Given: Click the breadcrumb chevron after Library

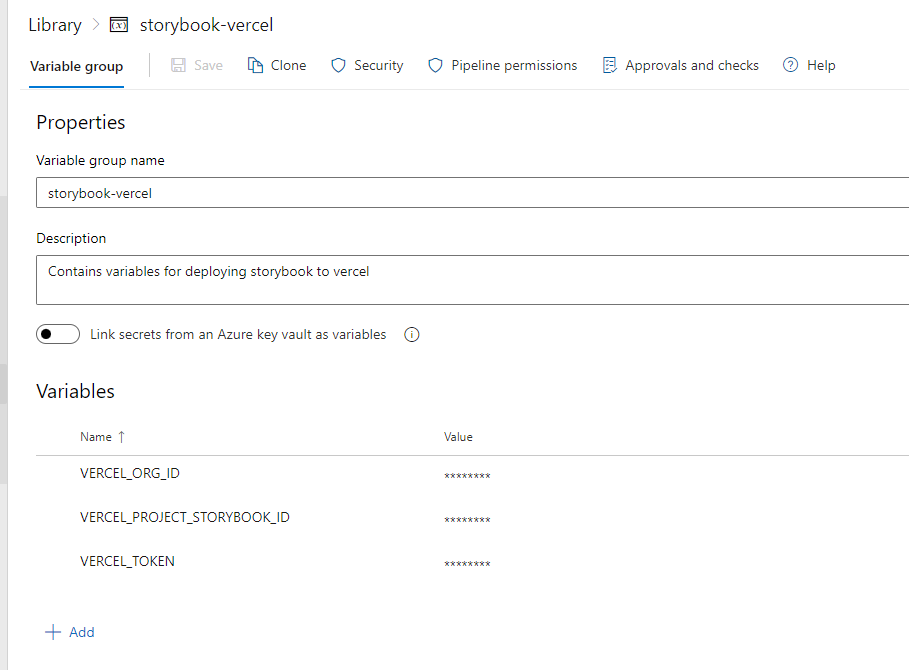Looking at the screenshot, I should tap(96, 25).
